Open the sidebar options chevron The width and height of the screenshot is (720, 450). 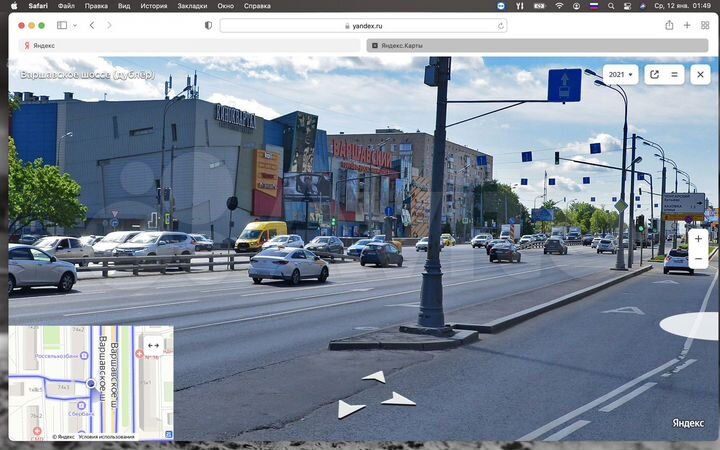click(75, 26)
